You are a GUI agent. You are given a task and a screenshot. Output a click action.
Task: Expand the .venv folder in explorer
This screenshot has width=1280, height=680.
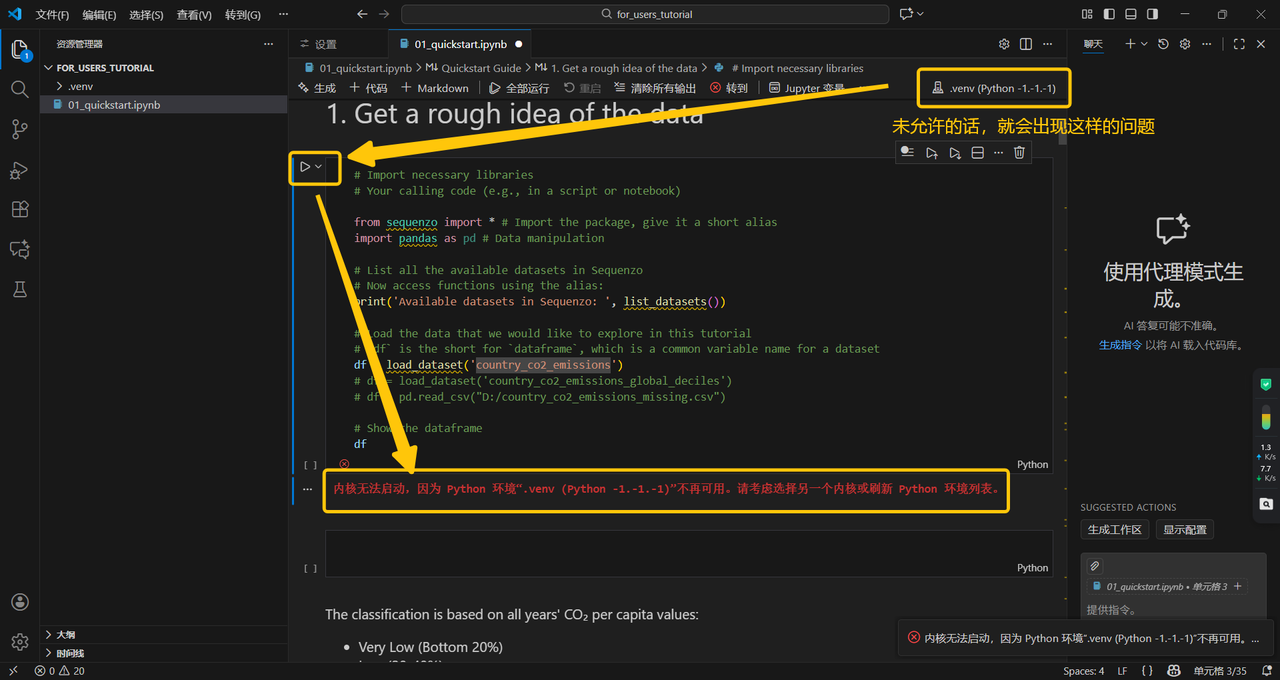(x=79, y=87)
